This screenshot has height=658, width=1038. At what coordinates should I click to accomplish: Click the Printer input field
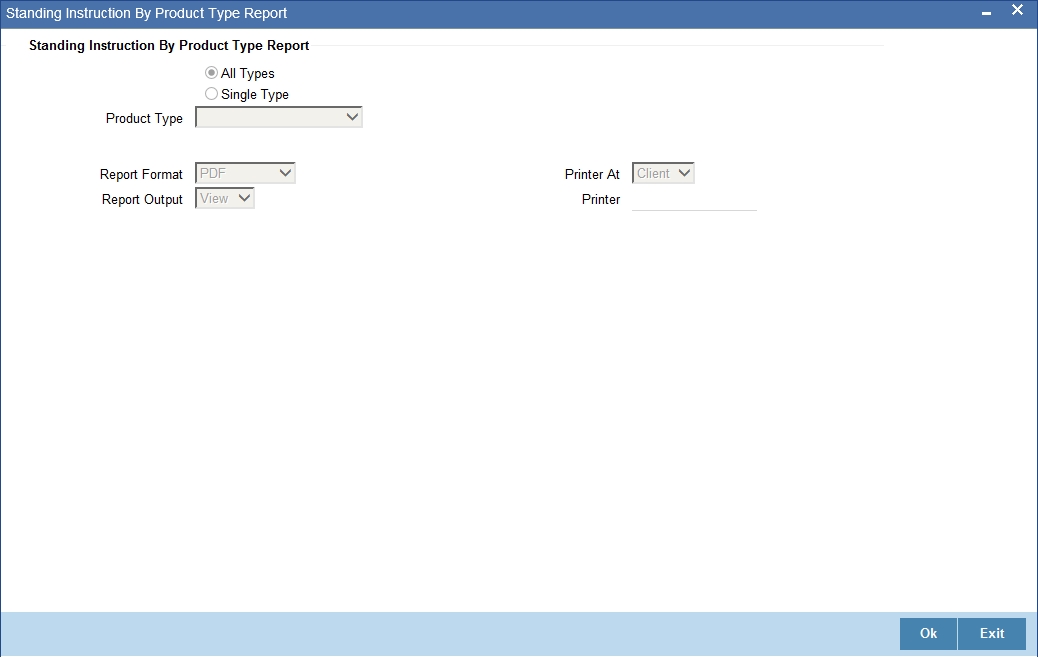[x=694, y=200]
